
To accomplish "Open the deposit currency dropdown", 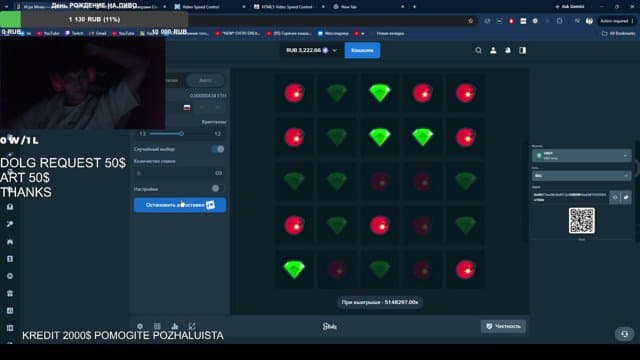I will click(581, 156).
